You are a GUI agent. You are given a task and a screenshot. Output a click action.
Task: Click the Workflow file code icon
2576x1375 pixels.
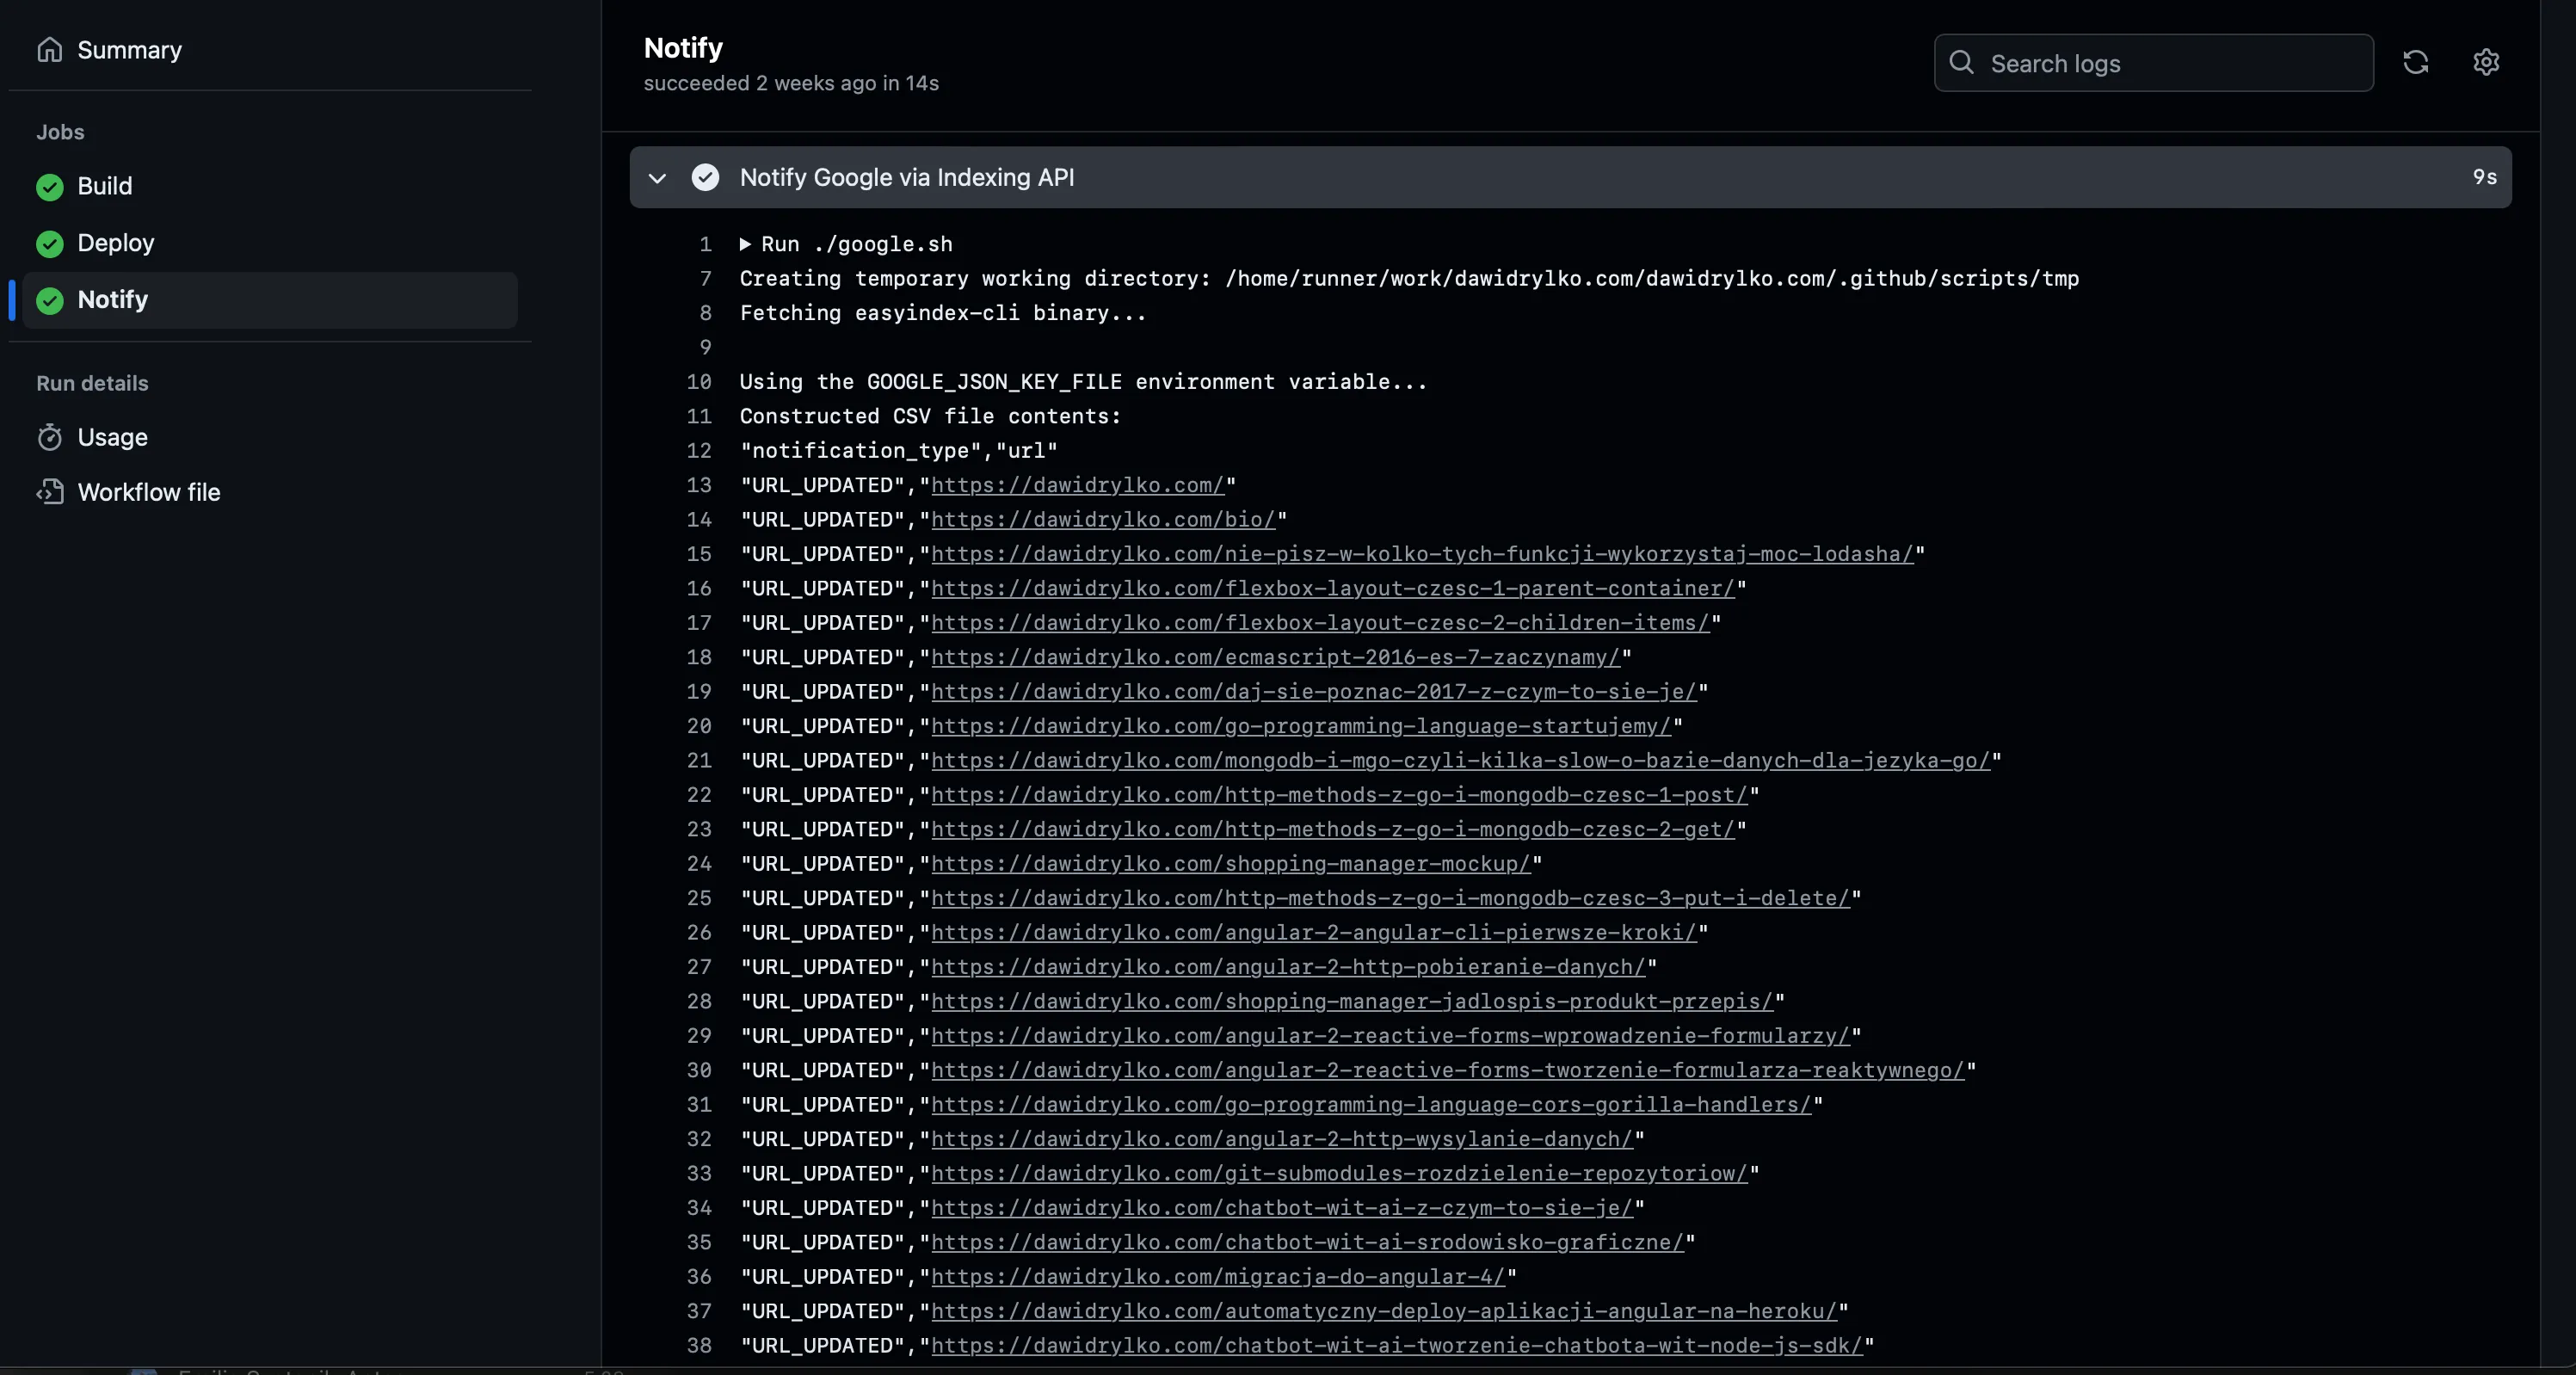[50, 492]
